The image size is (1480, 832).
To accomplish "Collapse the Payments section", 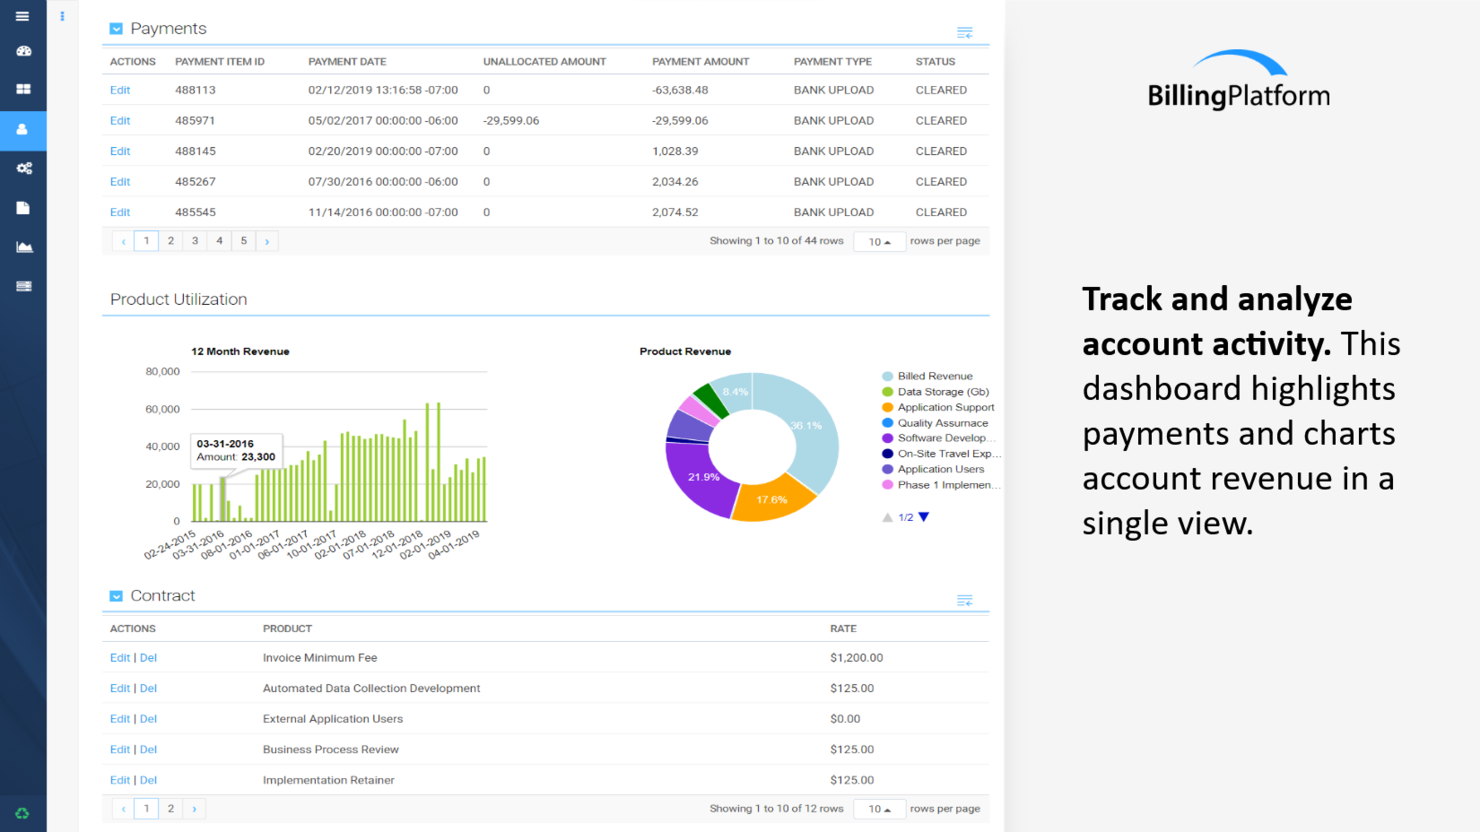I will pyautogui.click(x=114, y=28).
